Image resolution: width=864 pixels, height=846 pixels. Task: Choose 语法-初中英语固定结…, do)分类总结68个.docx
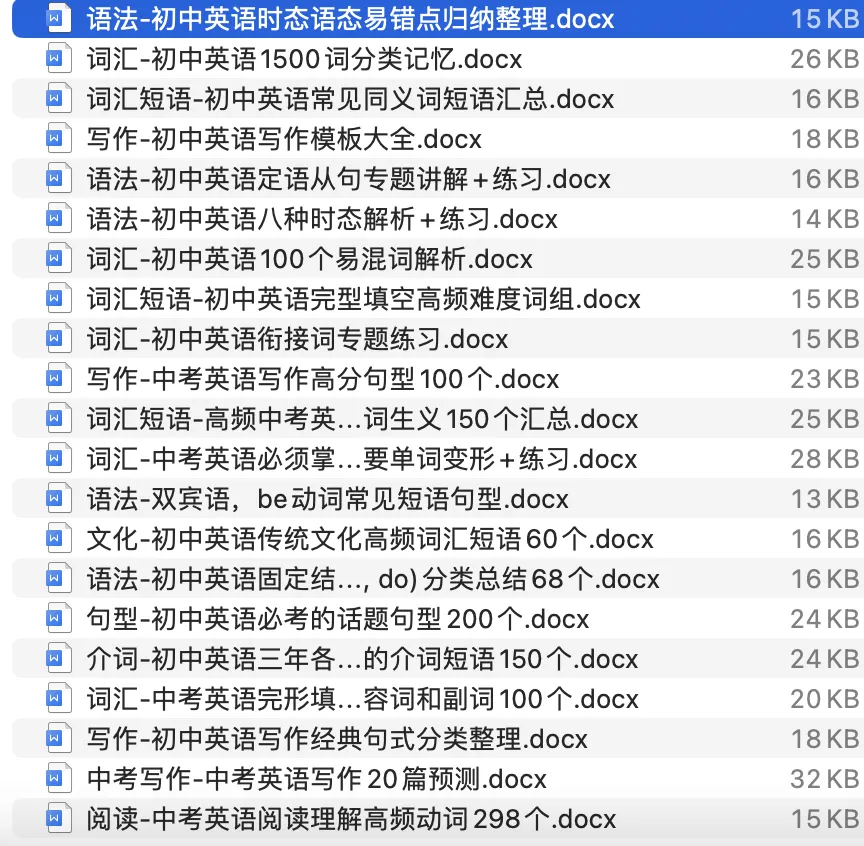click(x=373, y=579)
